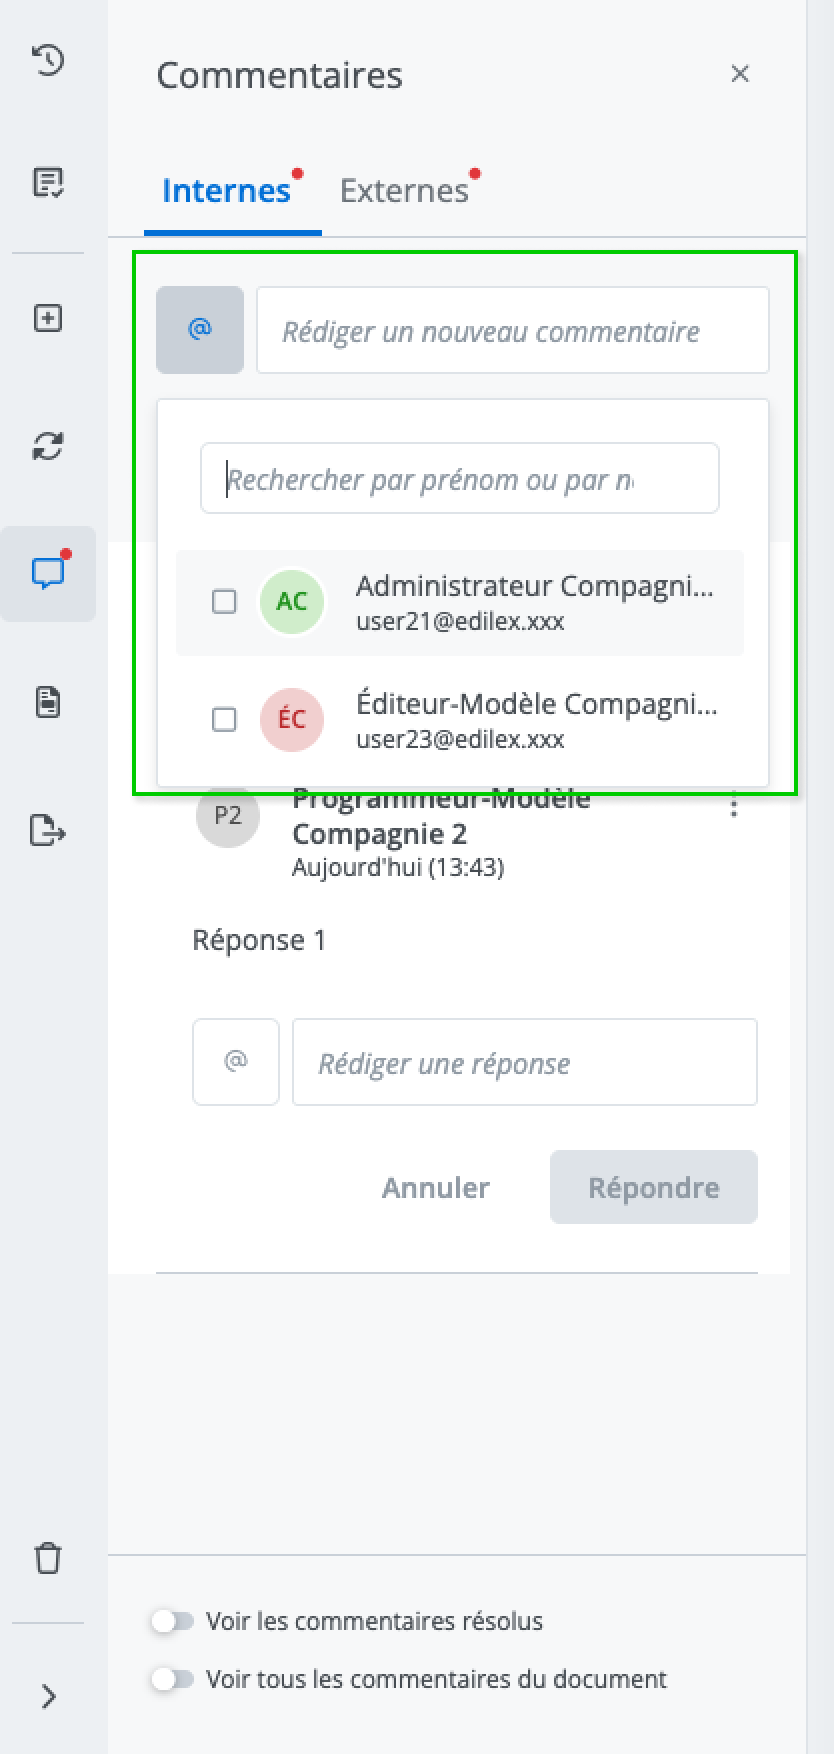Click the trash delete sidebar icon

pos(48,1558)
